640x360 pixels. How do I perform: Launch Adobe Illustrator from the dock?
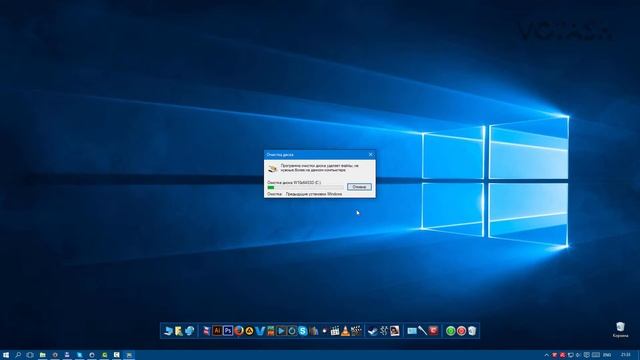(x=217, y=331)
